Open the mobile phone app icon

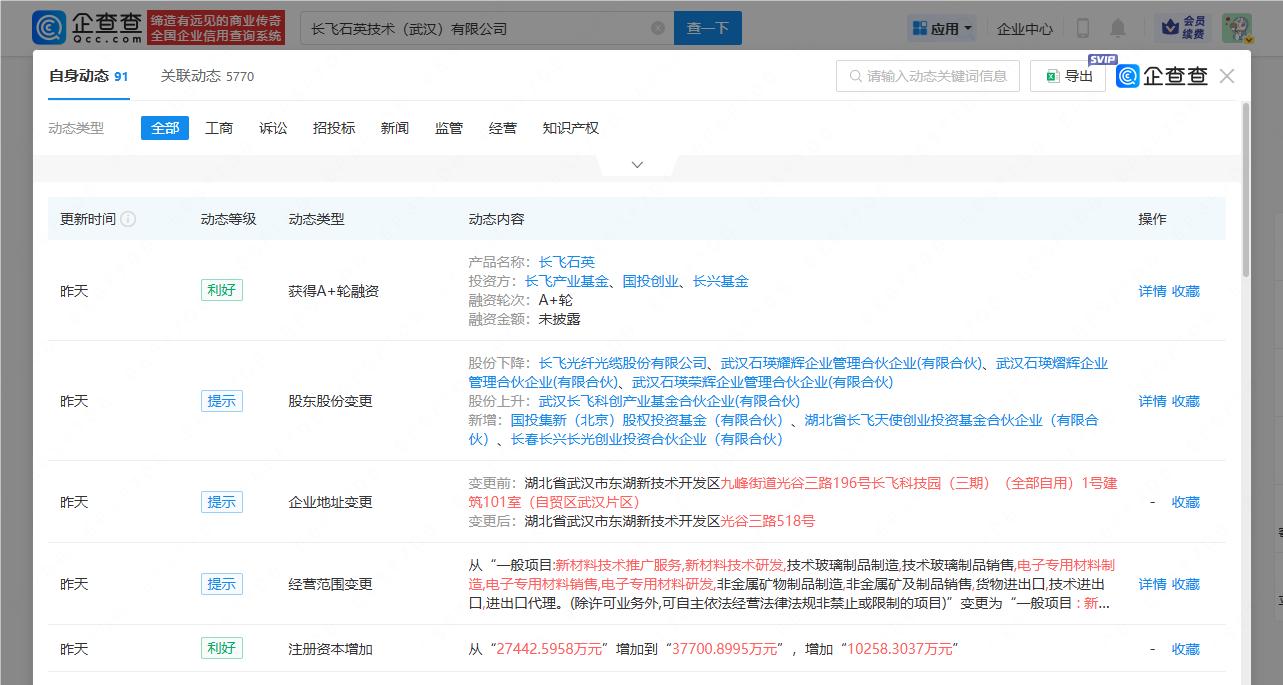point(1083,28)
